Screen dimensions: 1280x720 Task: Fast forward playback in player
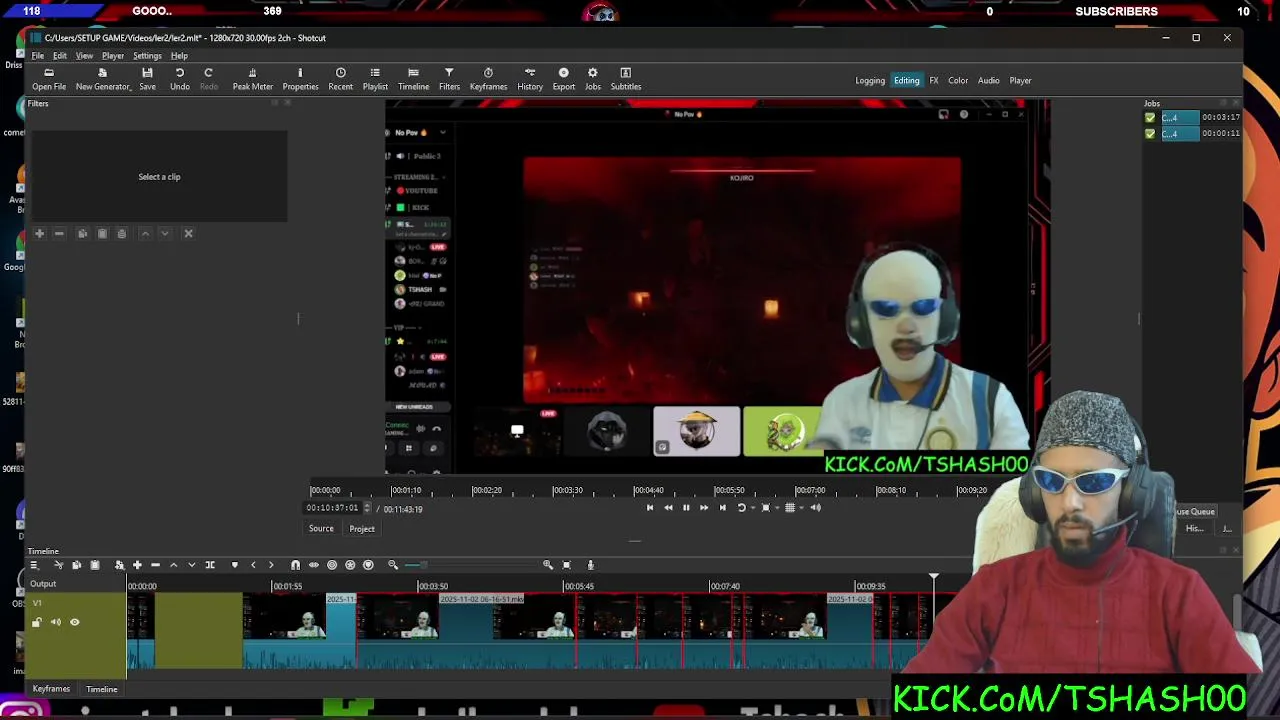pyautogui.click(x=704, y=508)
